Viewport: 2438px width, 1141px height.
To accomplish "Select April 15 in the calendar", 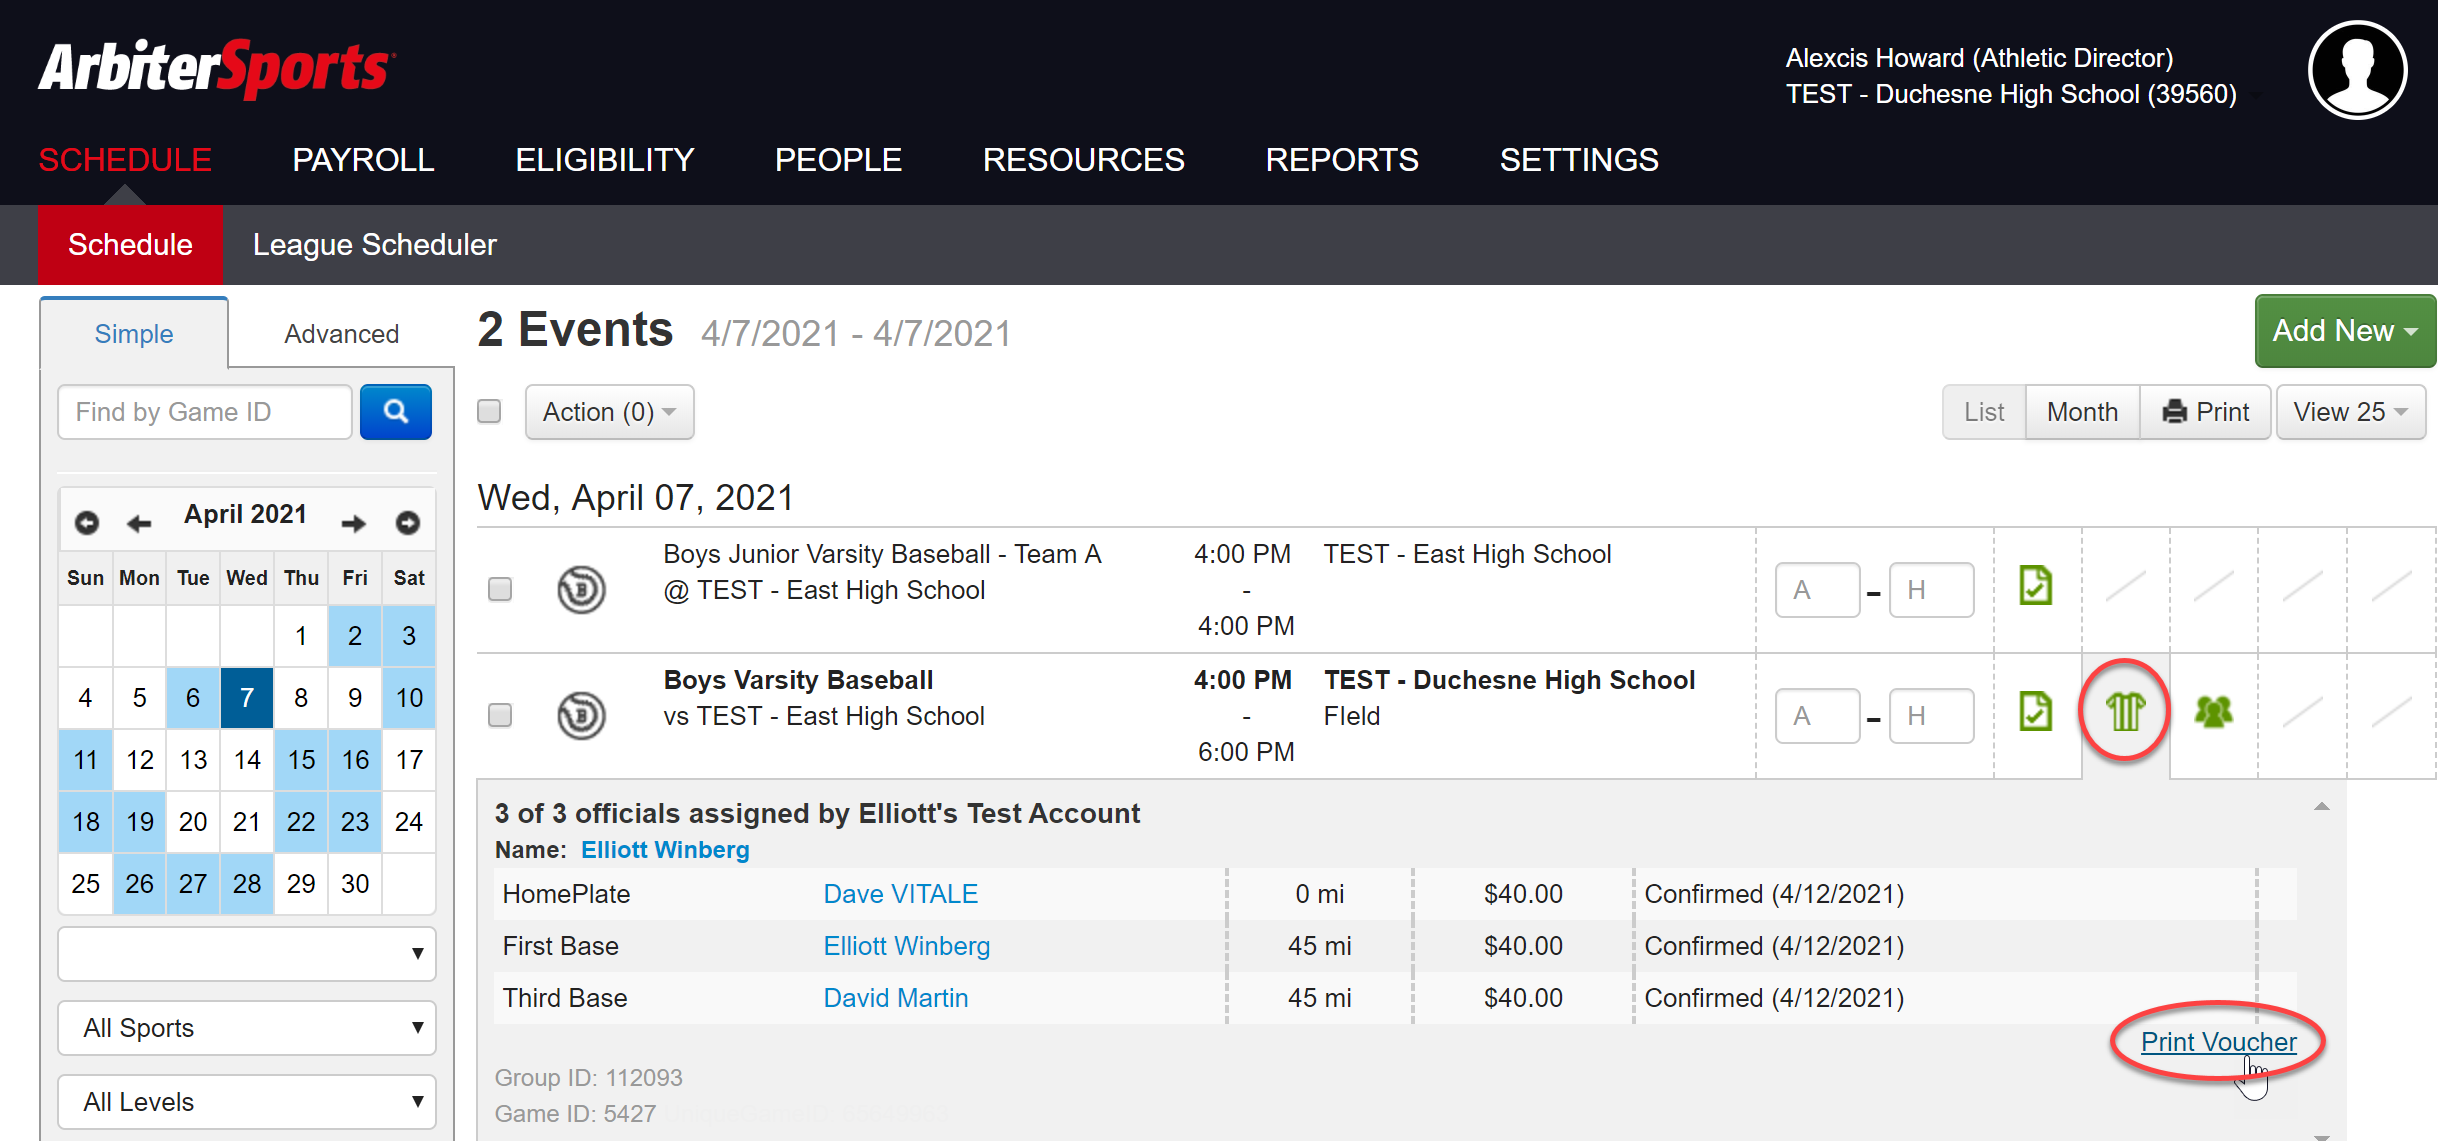I will coord(301,760).
